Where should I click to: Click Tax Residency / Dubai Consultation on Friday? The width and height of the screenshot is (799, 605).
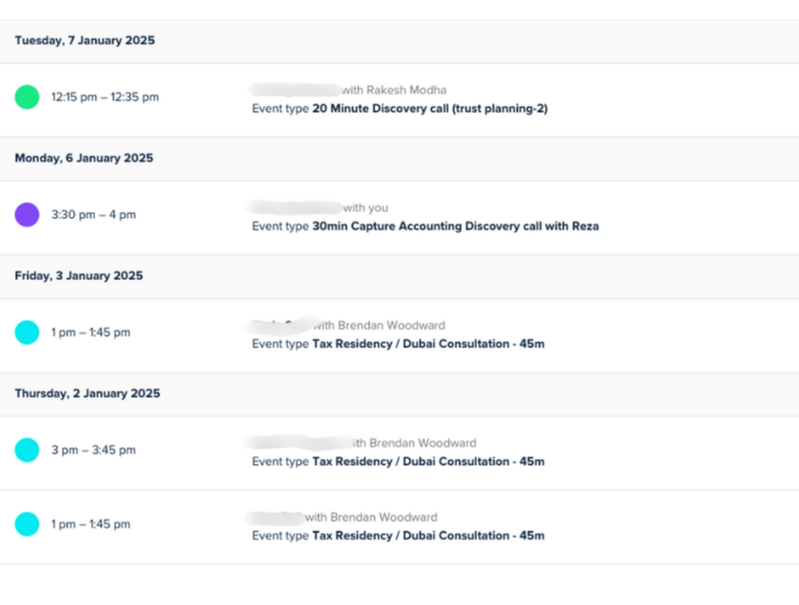[428, 344]
